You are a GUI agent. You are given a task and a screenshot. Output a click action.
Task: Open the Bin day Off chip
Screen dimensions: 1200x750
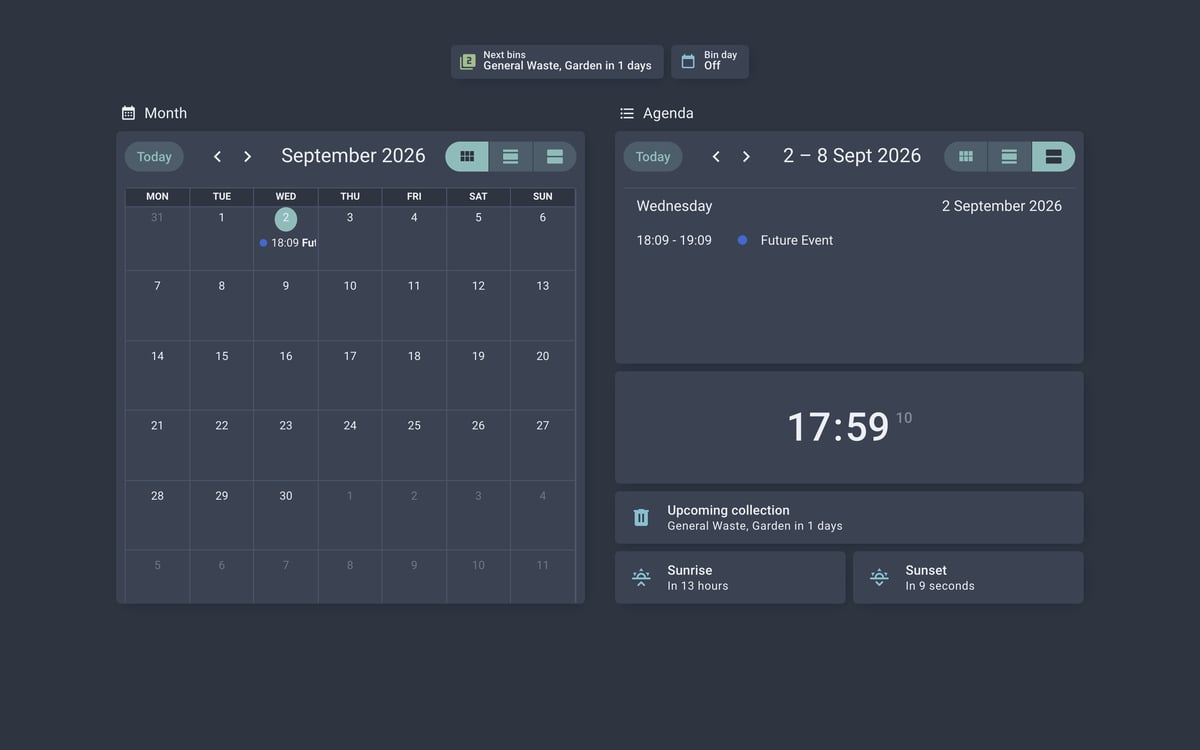tap(710, 62)
